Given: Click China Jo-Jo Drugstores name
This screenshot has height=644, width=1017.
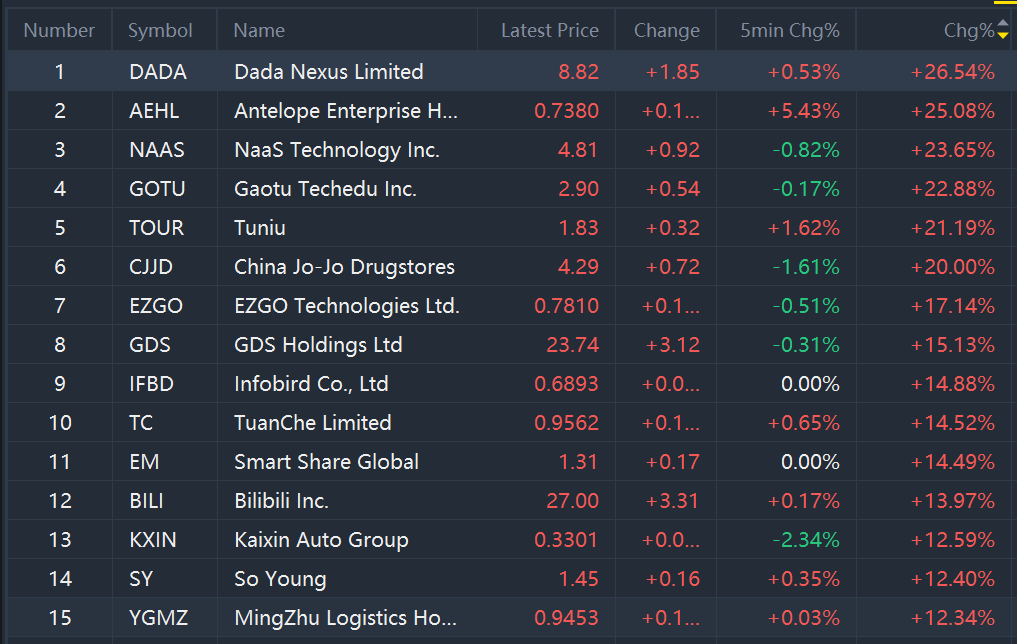Looking at the screenshot, I should (x=344, y=267).
